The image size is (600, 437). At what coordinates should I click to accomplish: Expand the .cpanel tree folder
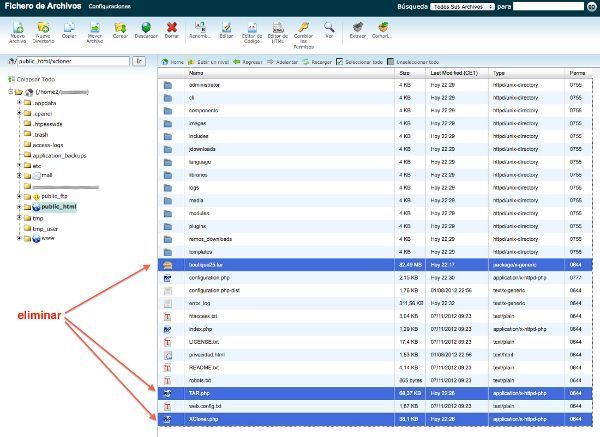click(x=19, y=113)
